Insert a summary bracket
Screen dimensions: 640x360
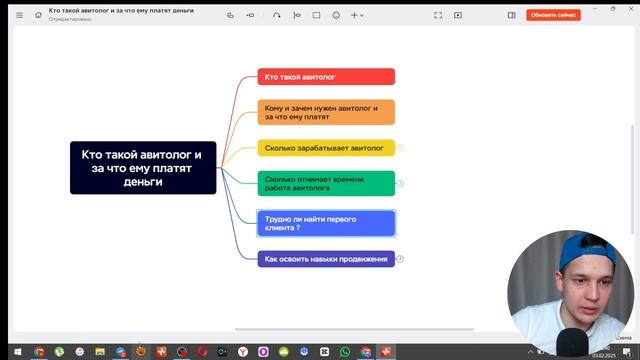point(297,15)
